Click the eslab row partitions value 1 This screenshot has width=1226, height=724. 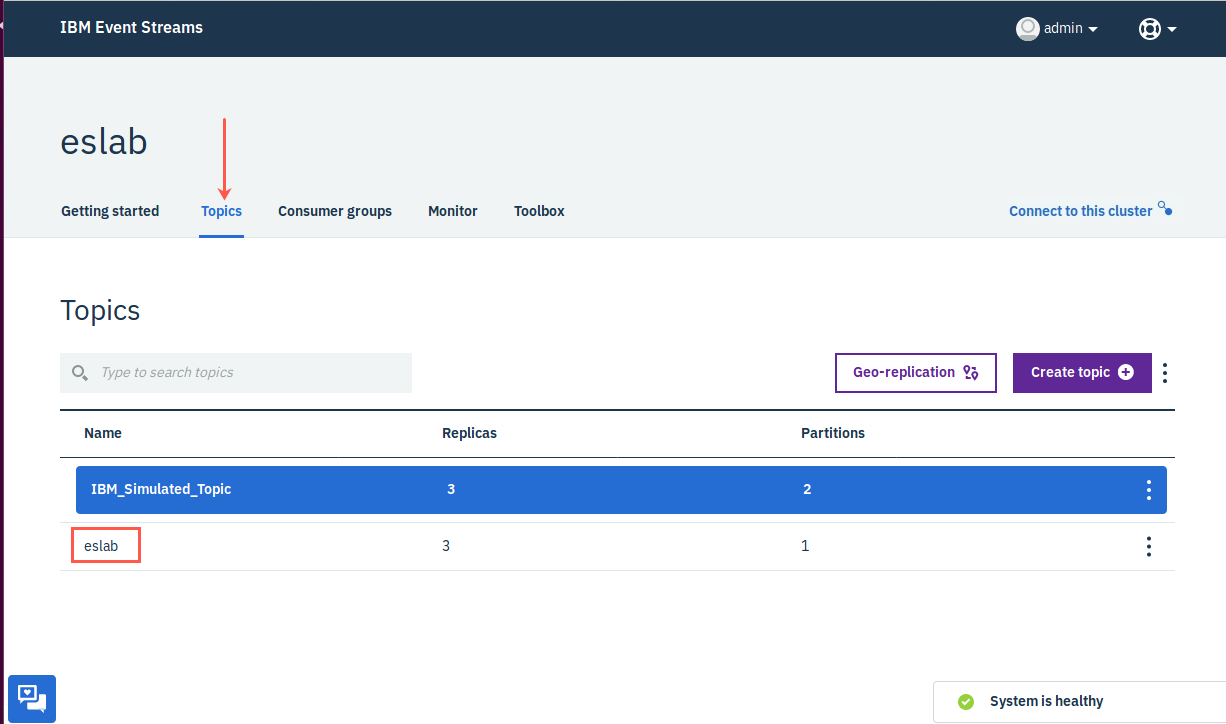(805, 546)
